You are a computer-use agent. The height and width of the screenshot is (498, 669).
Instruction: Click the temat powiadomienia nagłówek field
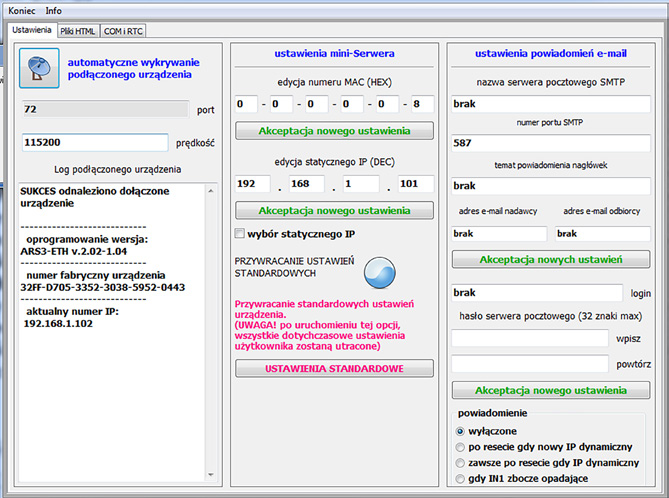click(x=551, y=186)
